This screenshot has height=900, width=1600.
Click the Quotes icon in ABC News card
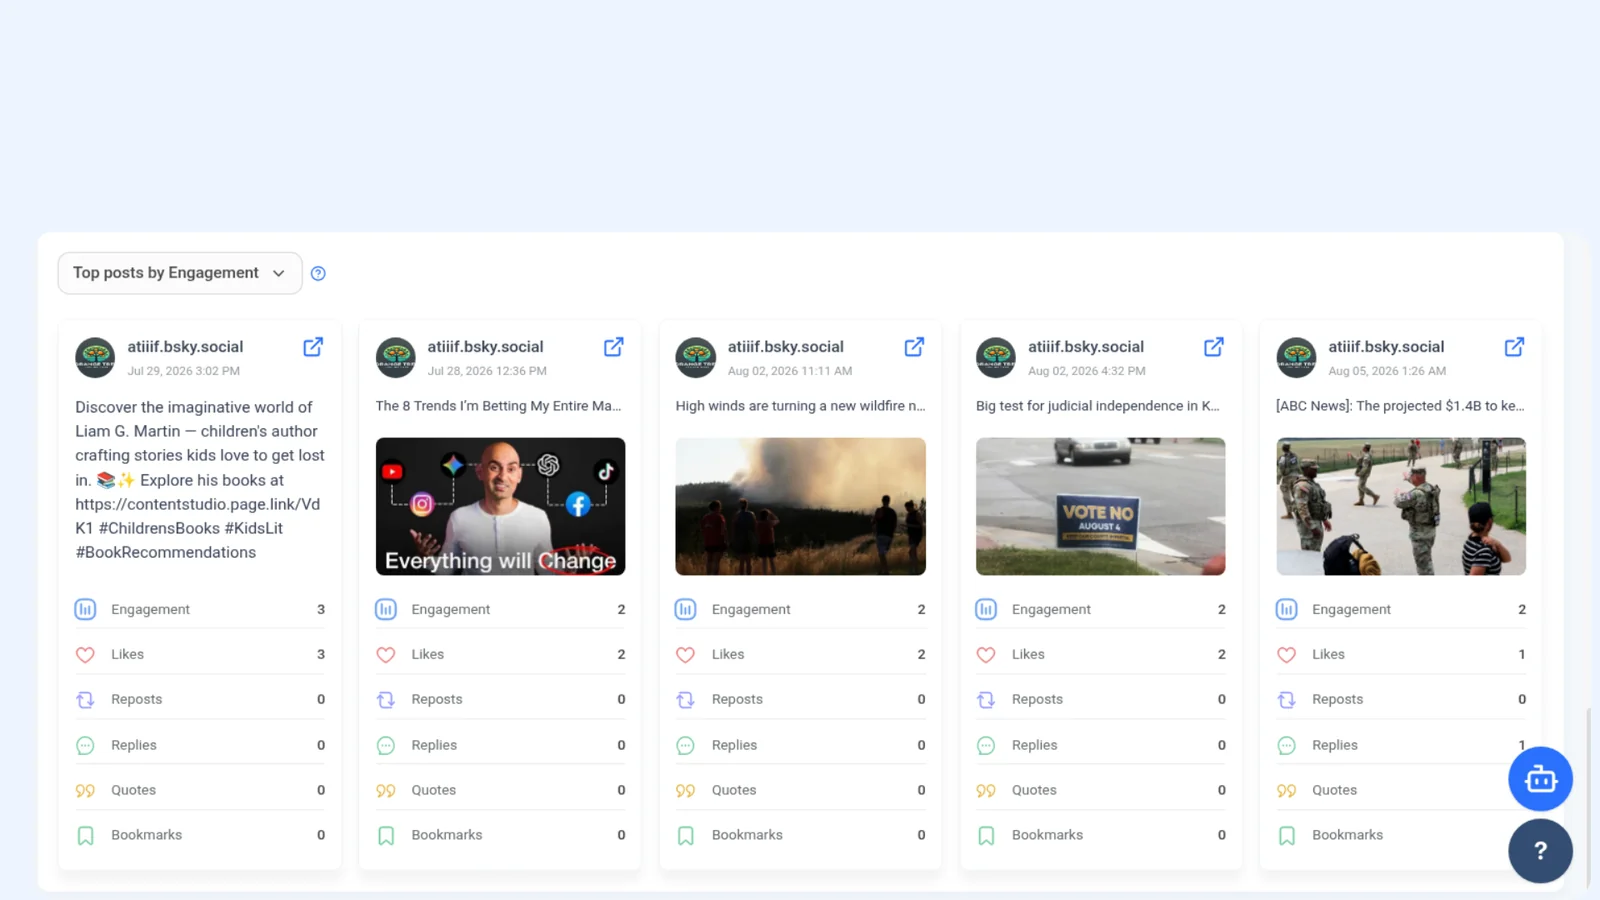(1287, 791)
